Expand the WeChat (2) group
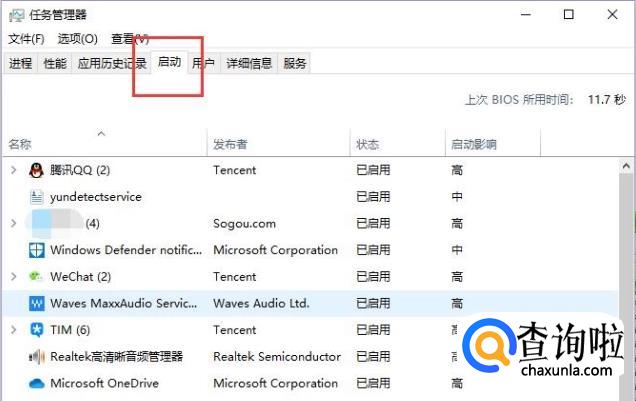This screenshot has height=401, width=636. (14, 277)
